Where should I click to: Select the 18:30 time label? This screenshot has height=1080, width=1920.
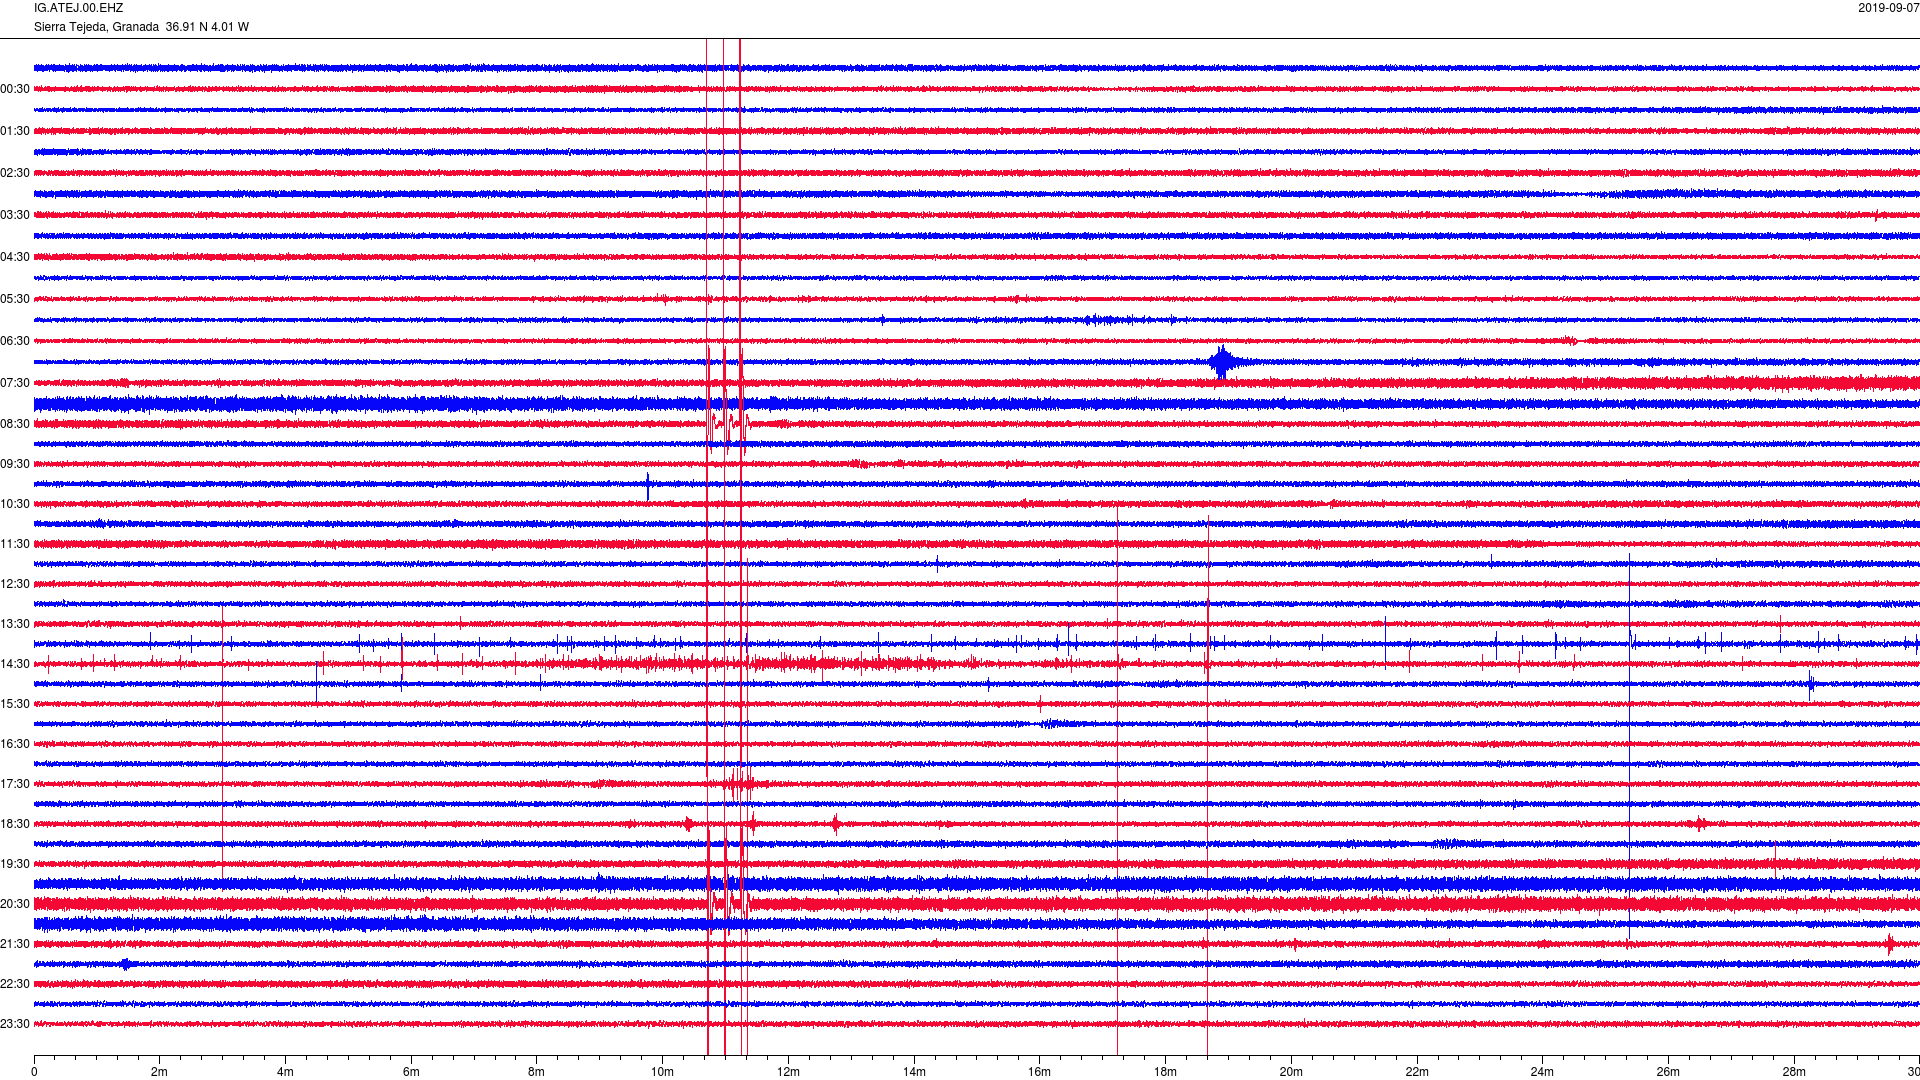(x=15, y=824)
